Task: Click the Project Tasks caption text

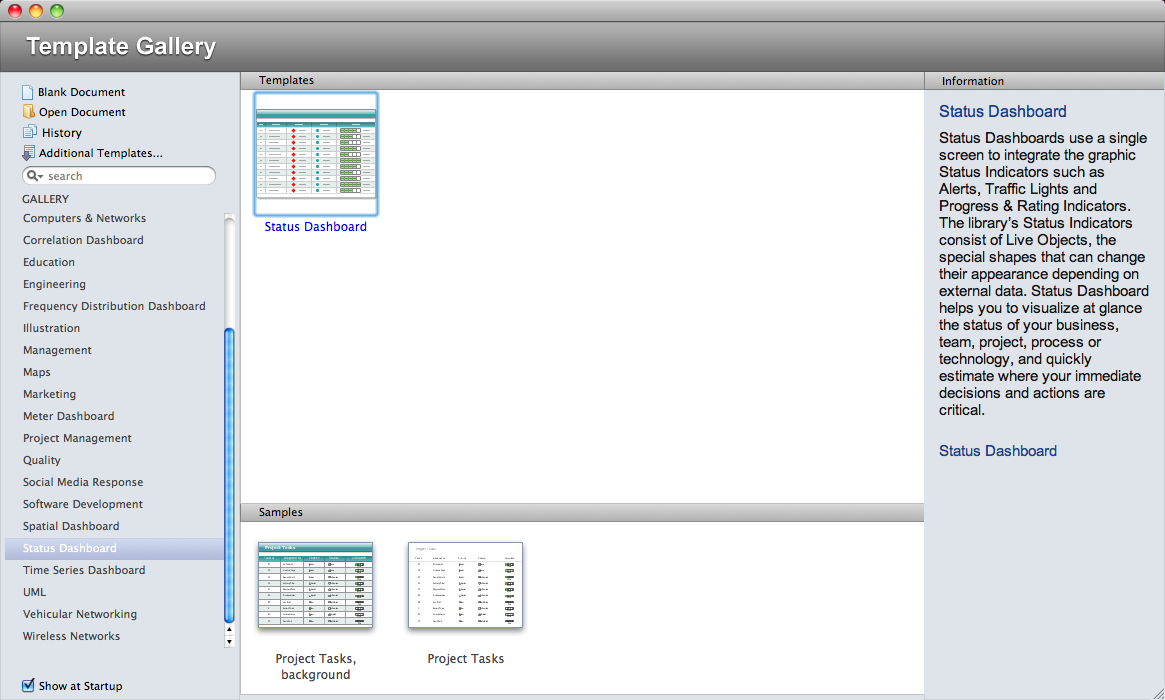Action: [465, 658]
